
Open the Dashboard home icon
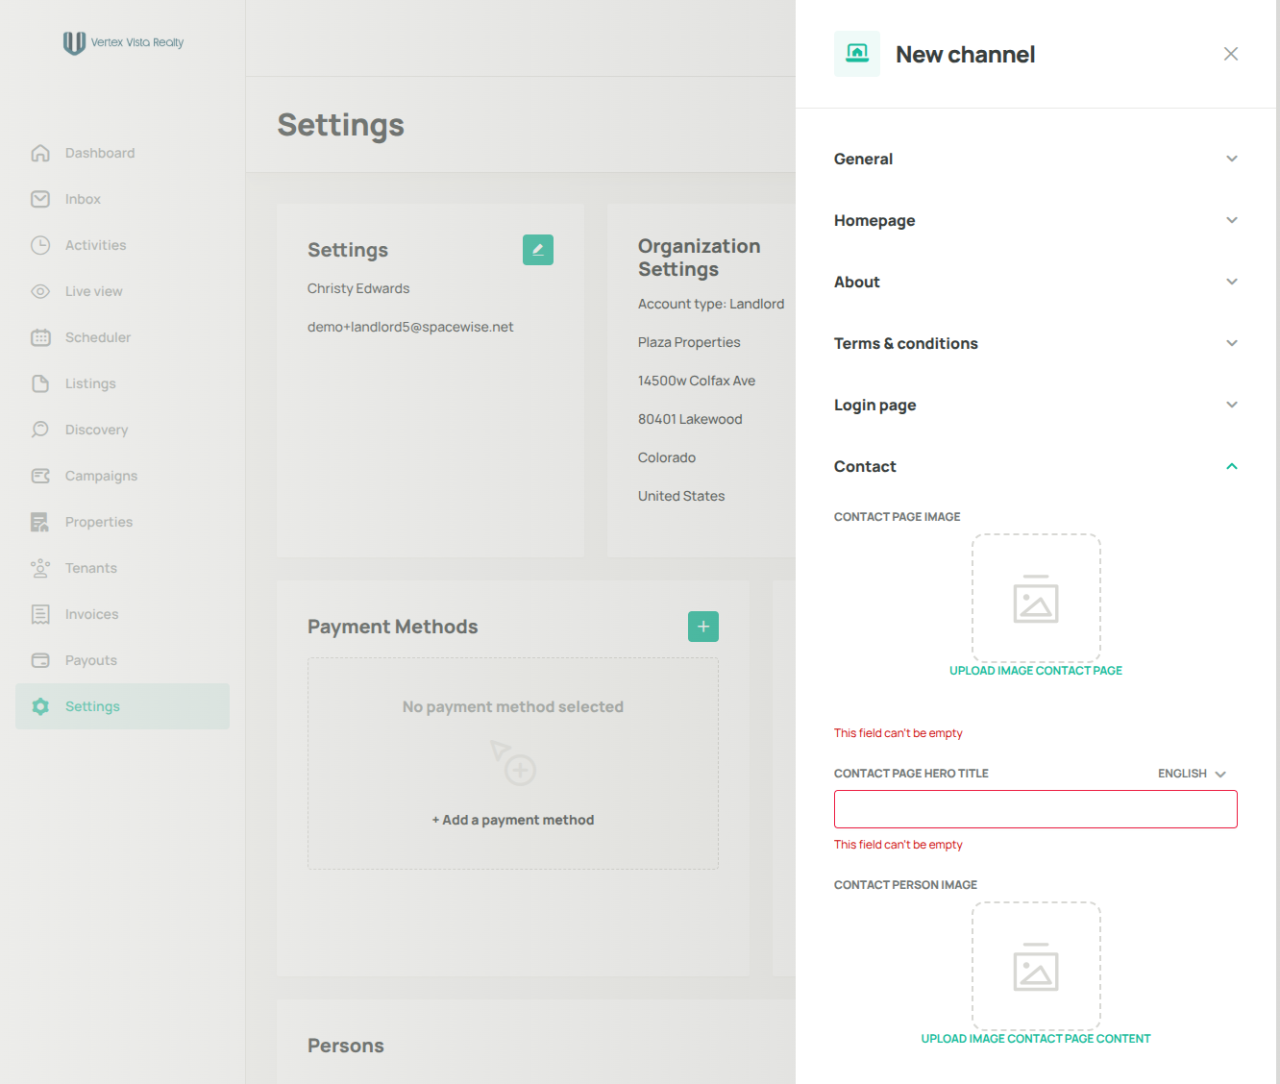click(40, 153)
